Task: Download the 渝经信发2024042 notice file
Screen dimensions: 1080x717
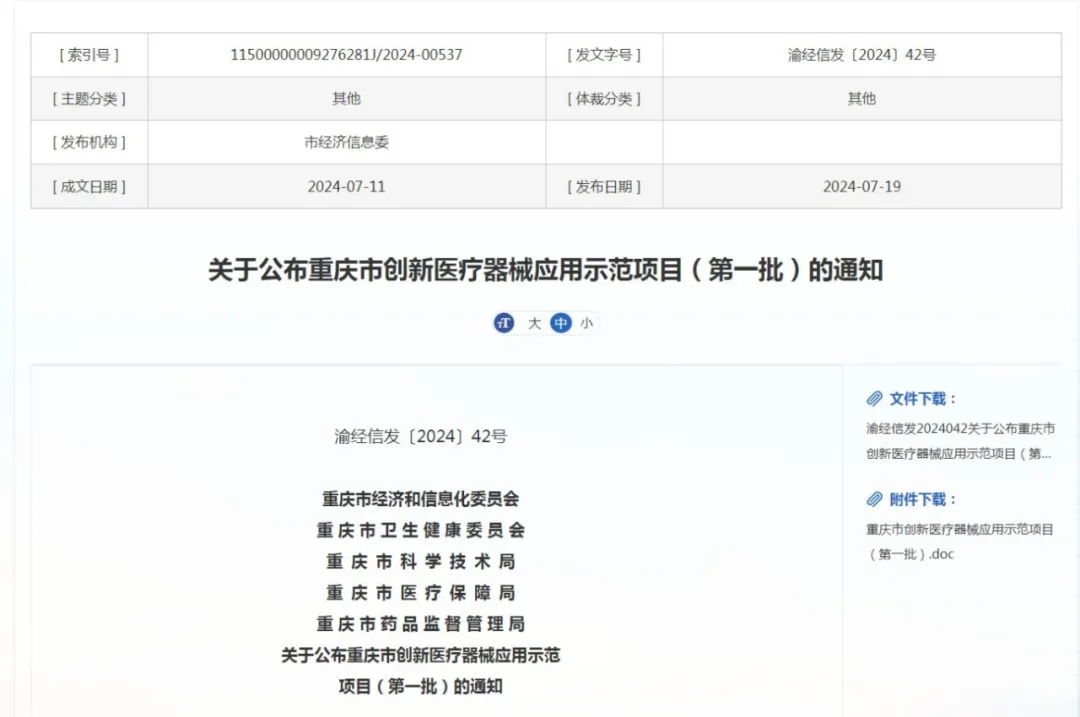Action: (959, 441)
